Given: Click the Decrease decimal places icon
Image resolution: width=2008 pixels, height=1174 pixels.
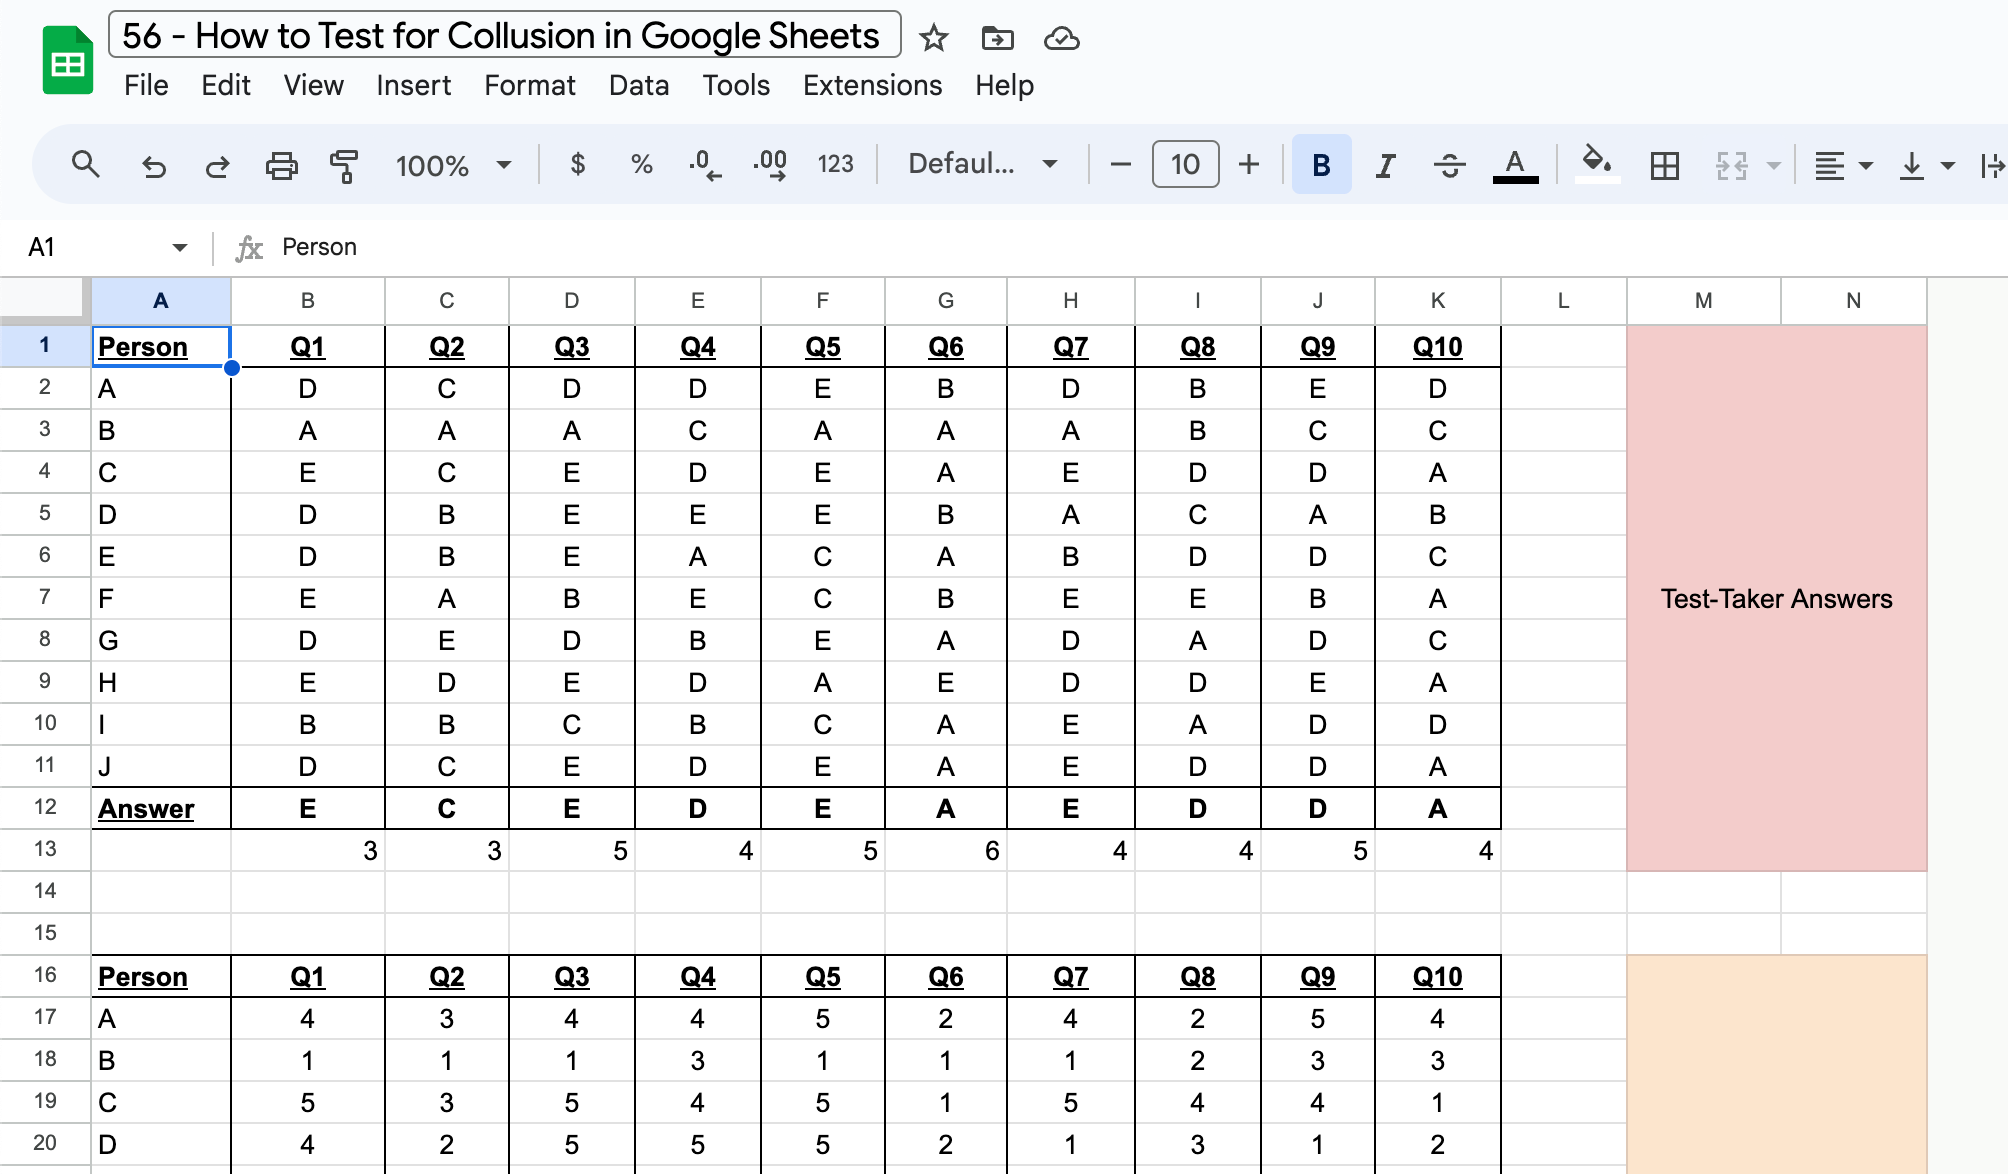Looking at the screenshot, I should 705,165.
